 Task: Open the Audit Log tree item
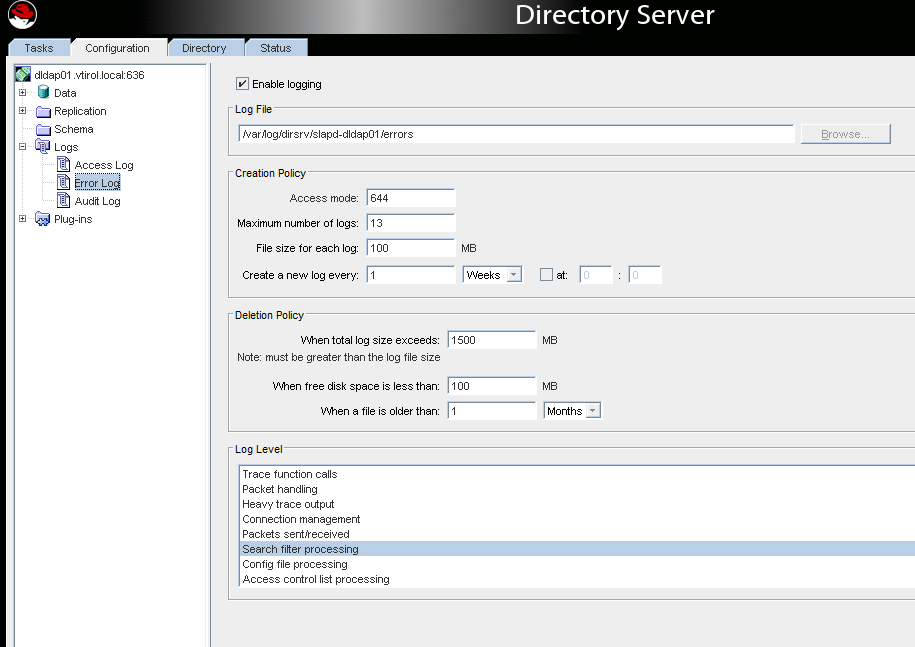pyautogui.click(x=97, y=201)
